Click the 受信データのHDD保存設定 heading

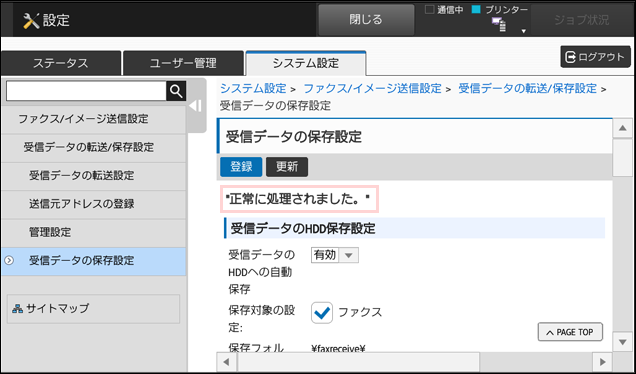tap(303, 228)
